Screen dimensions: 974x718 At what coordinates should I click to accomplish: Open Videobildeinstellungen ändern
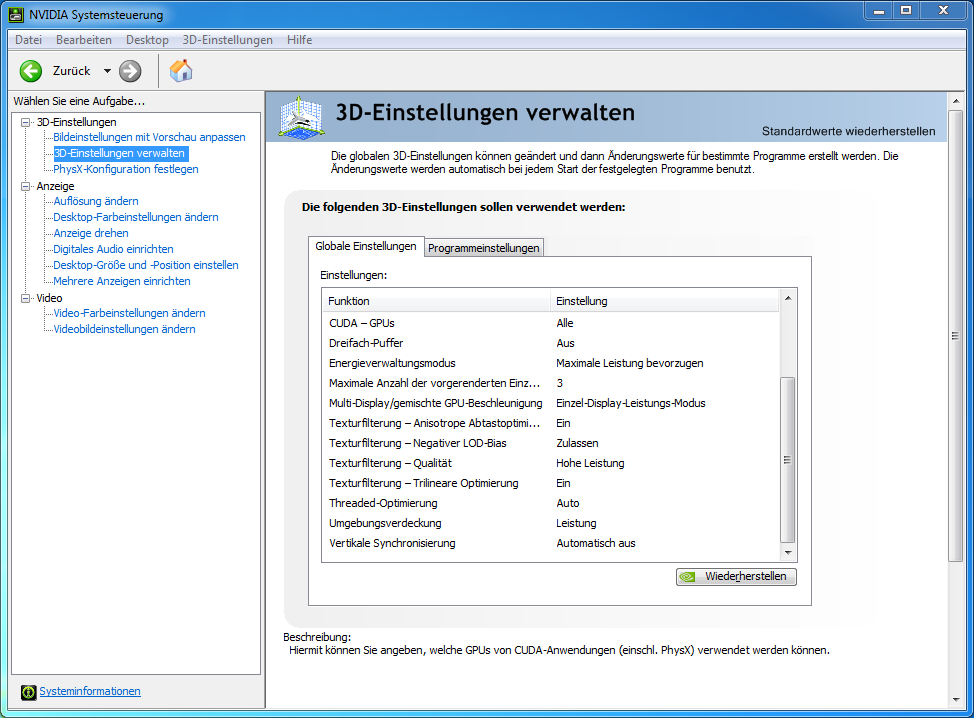(x=124, y=329)
